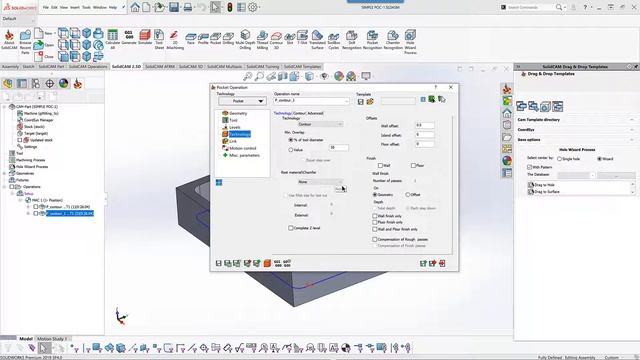Select the Offset radio button

pos(407,195)
